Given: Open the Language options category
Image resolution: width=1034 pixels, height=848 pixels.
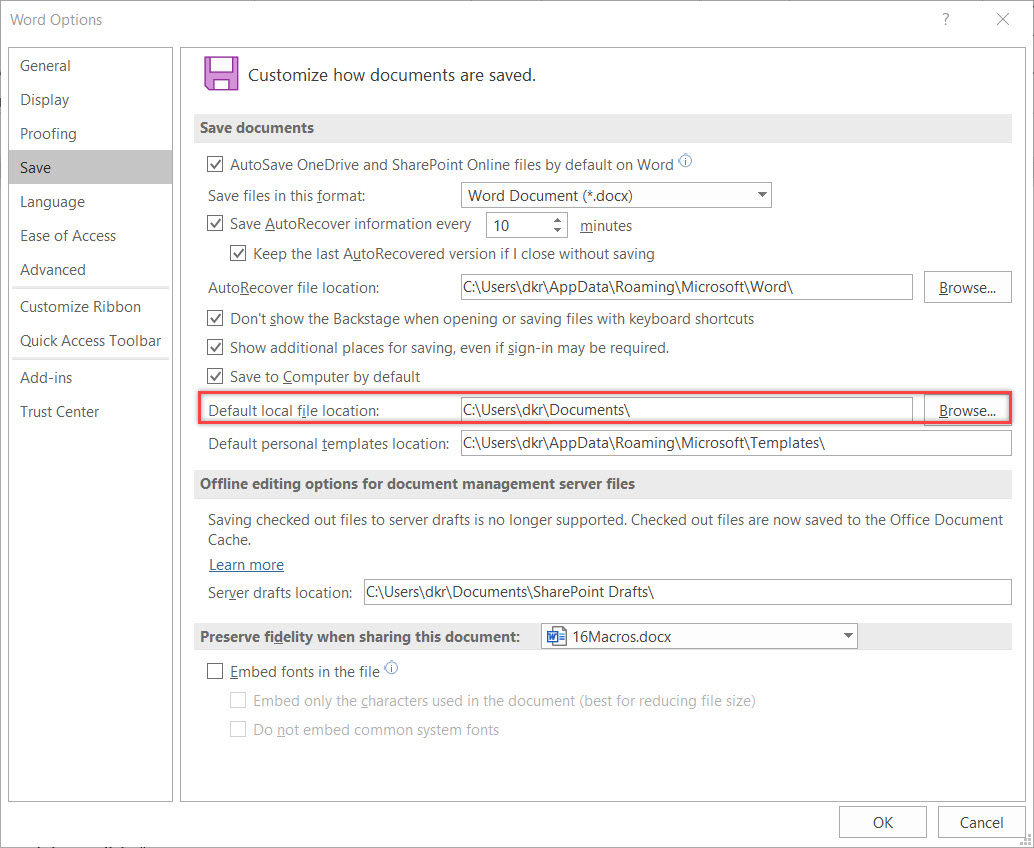Looking at the screenshot, I should [x=90, y=202].
